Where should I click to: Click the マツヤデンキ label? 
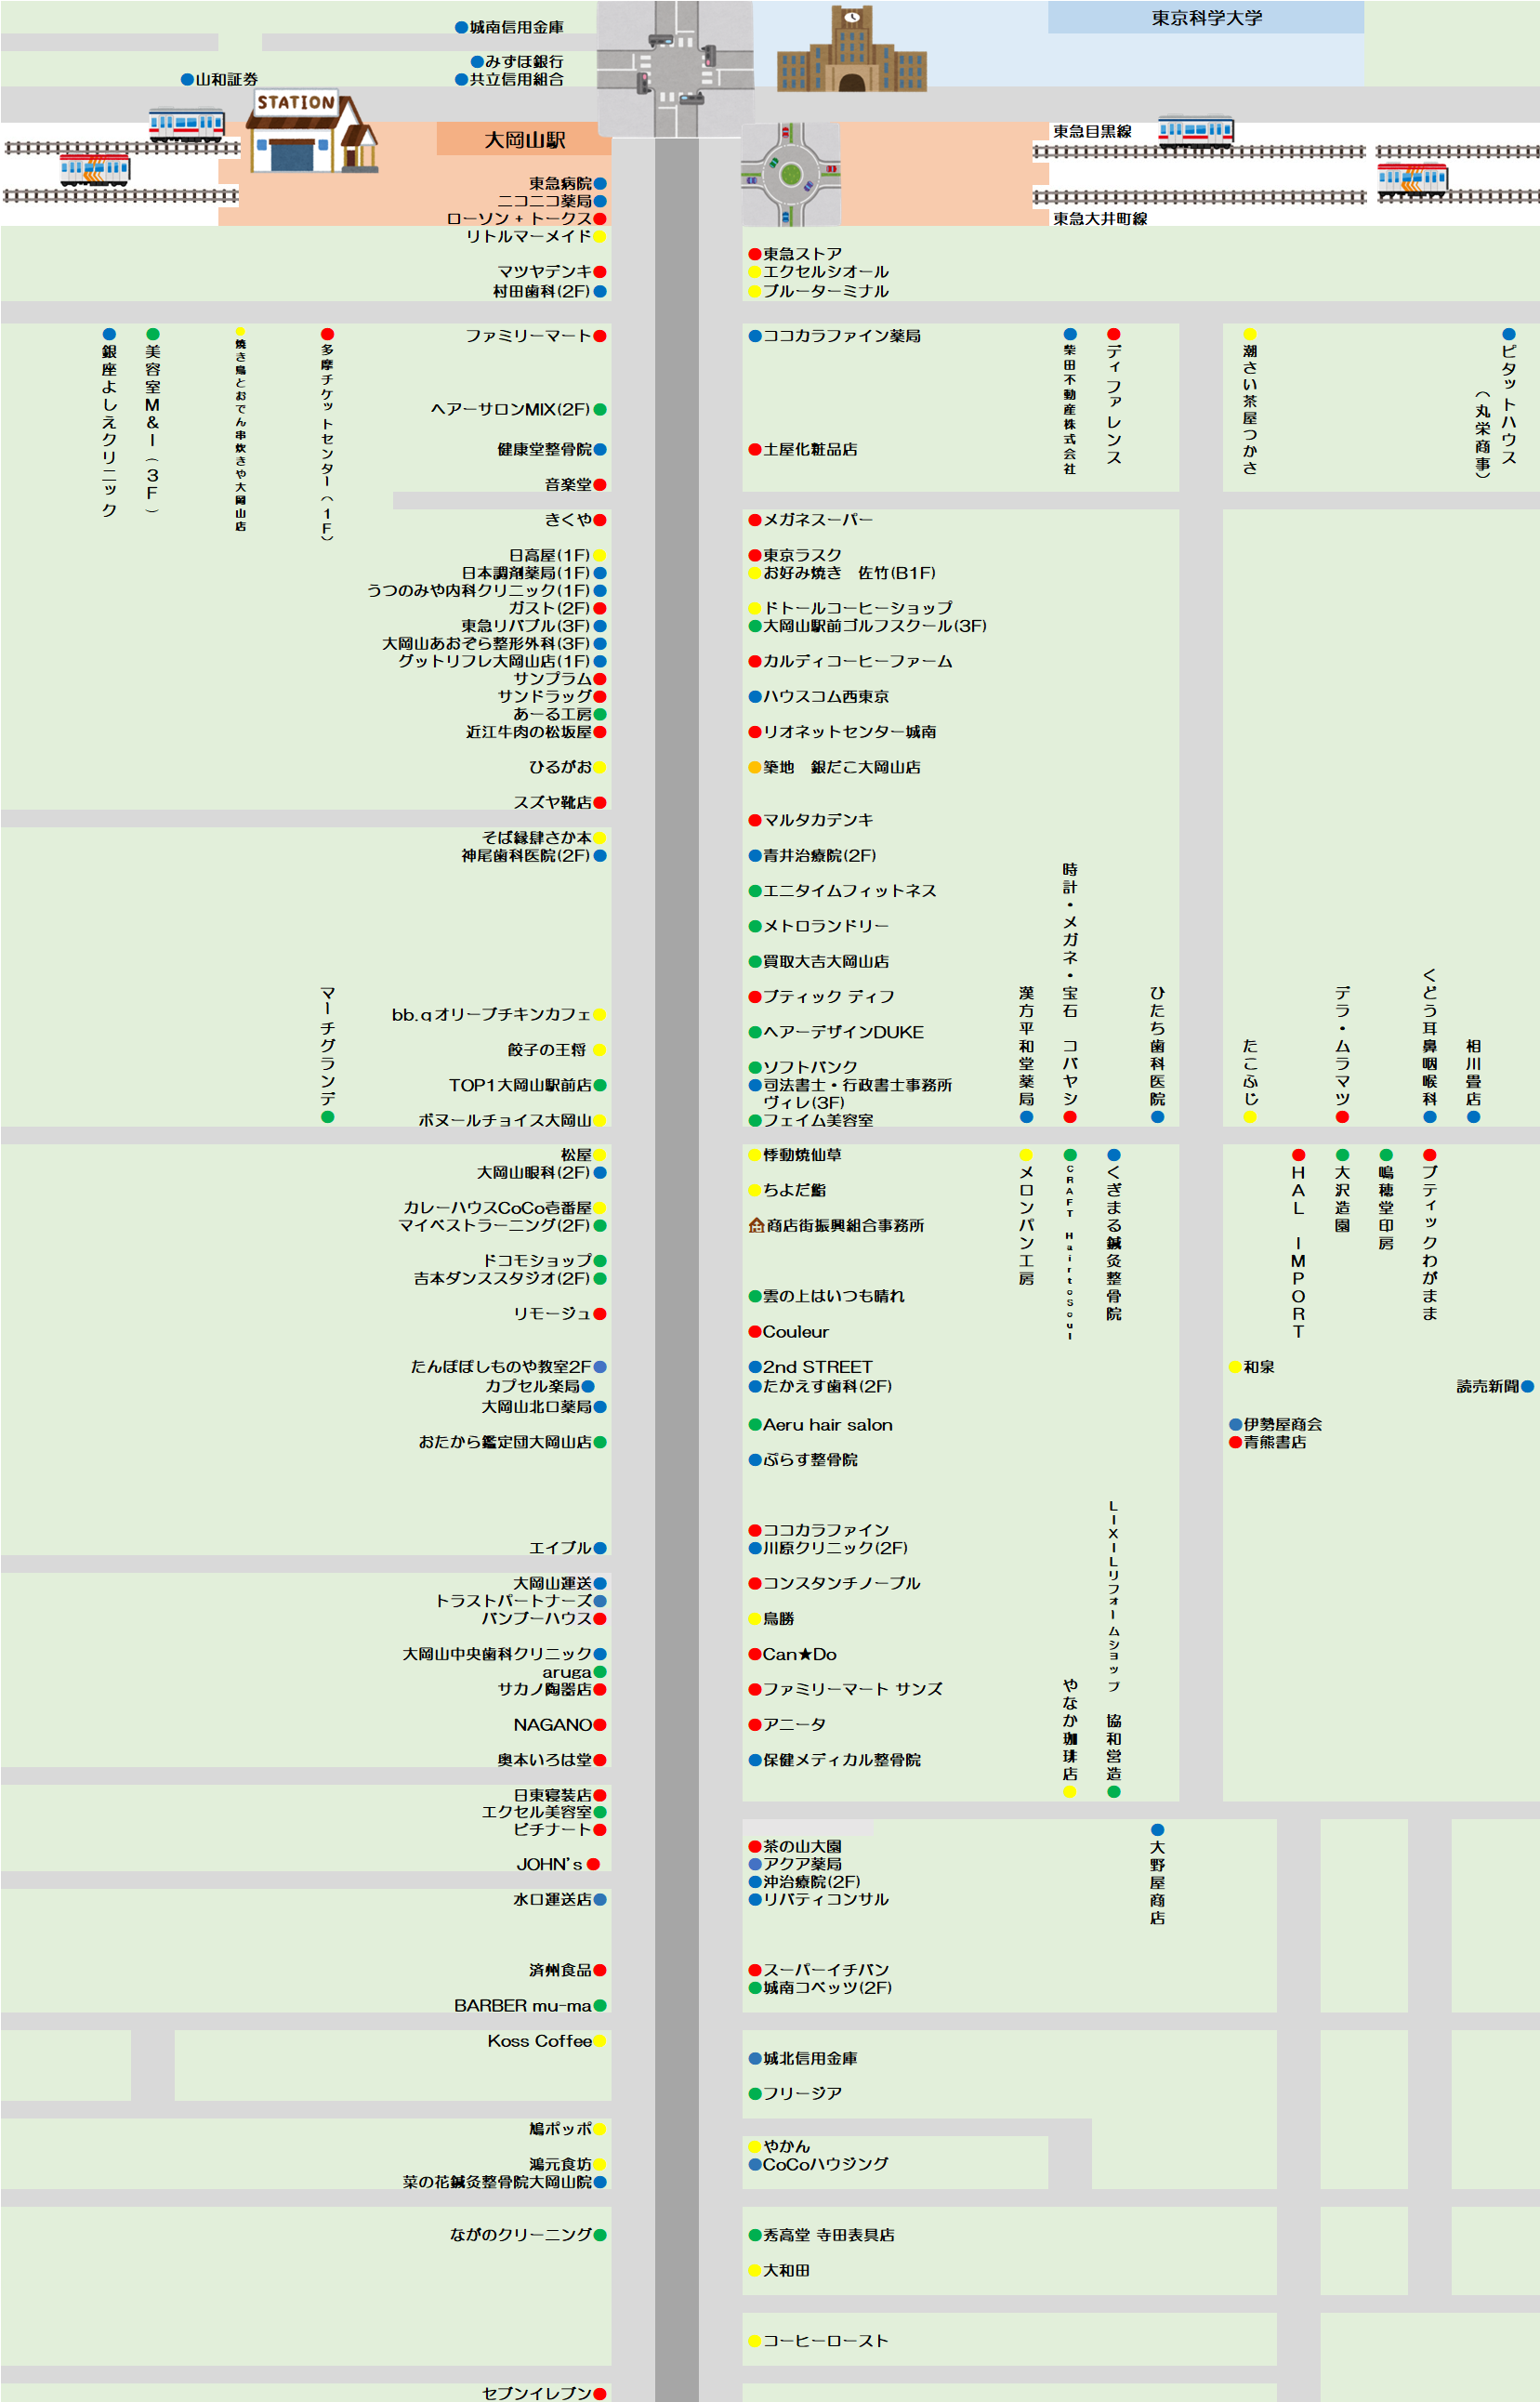pos(545,272)
